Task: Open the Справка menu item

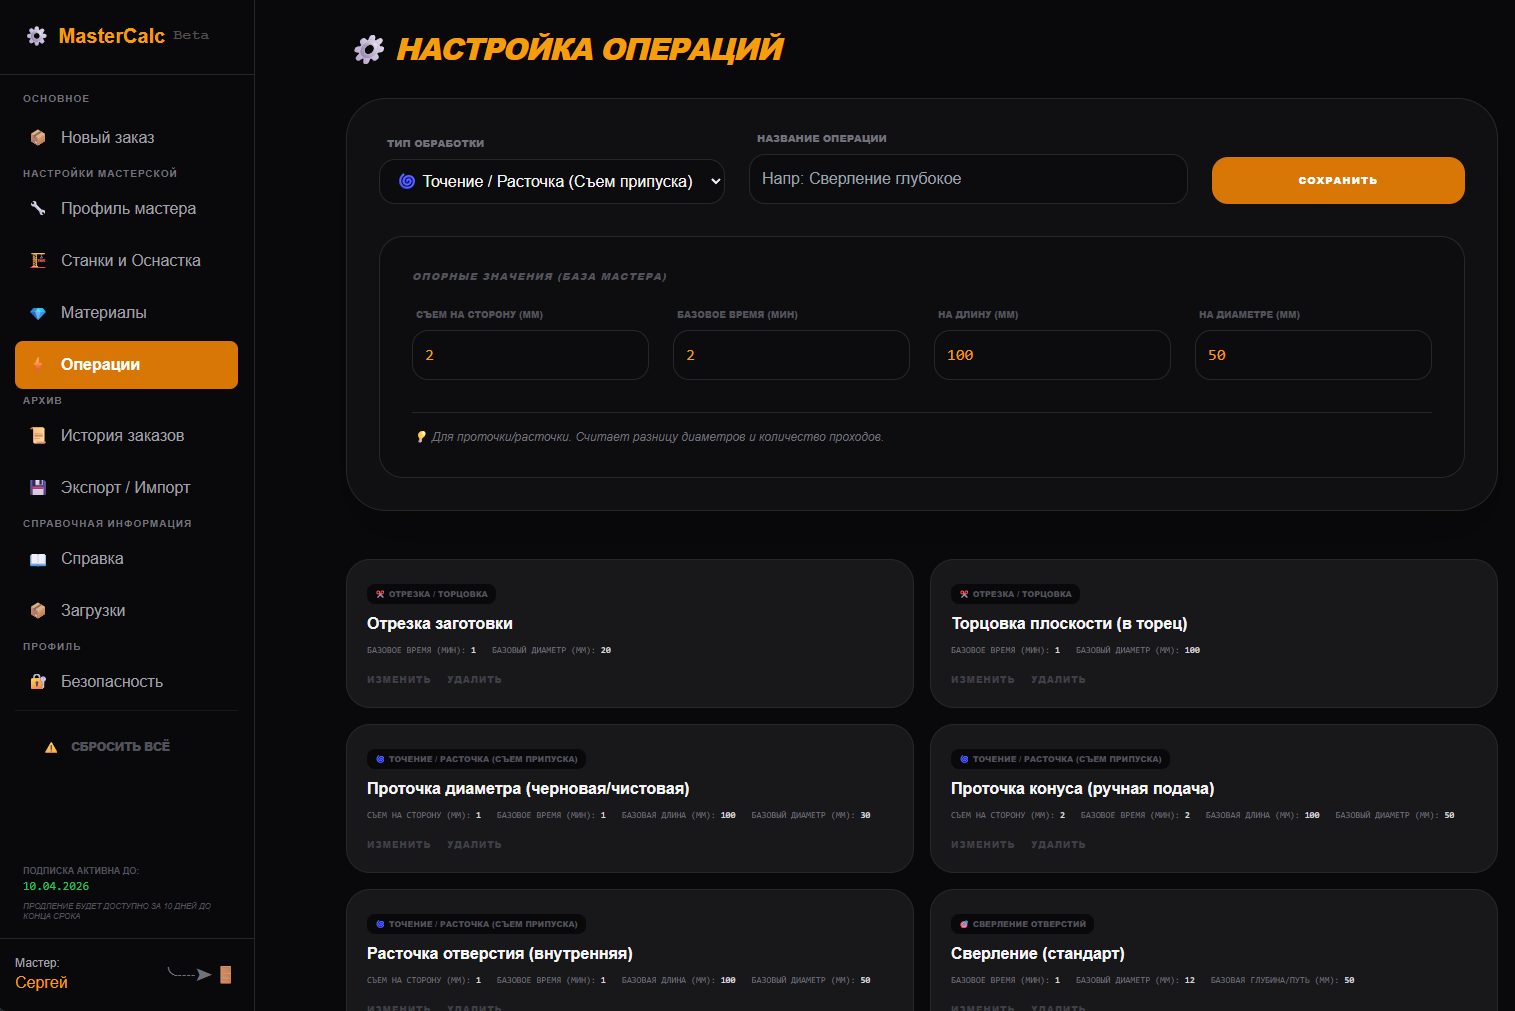Action: point(92,559)
